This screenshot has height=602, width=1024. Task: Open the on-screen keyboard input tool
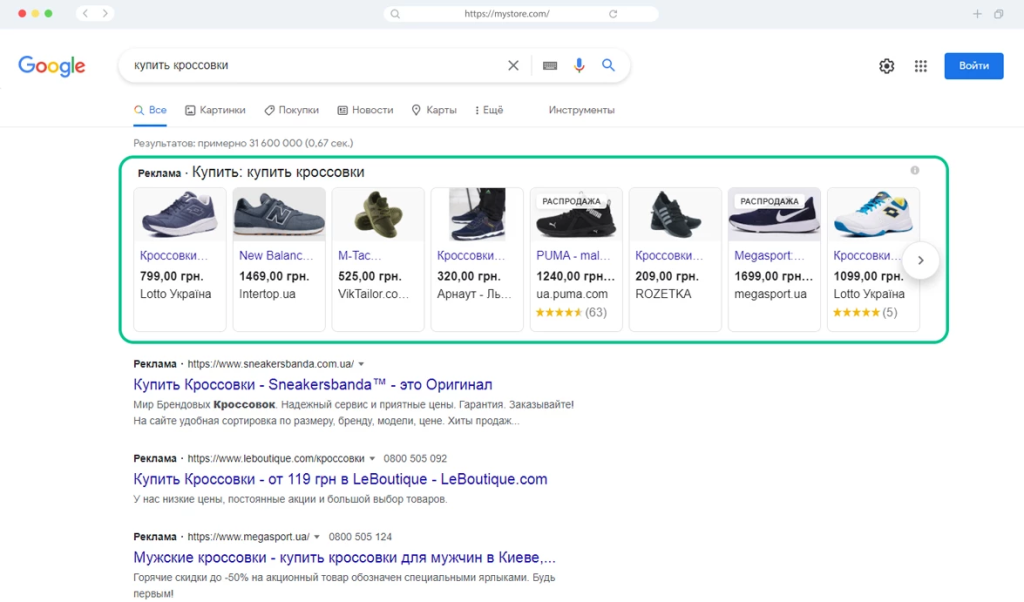(x=549, y=66)
